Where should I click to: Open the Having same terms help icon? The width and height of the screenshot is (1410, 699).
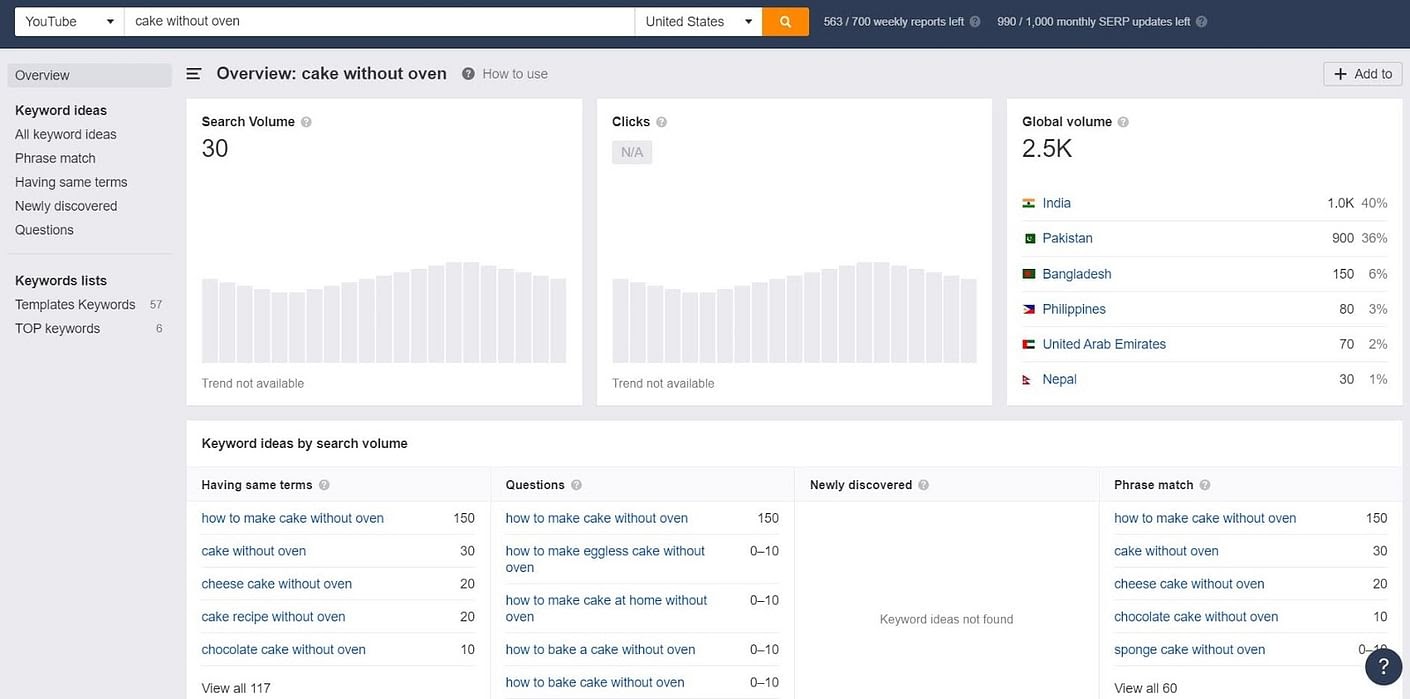pyautogui.click(x=325, y=484)
